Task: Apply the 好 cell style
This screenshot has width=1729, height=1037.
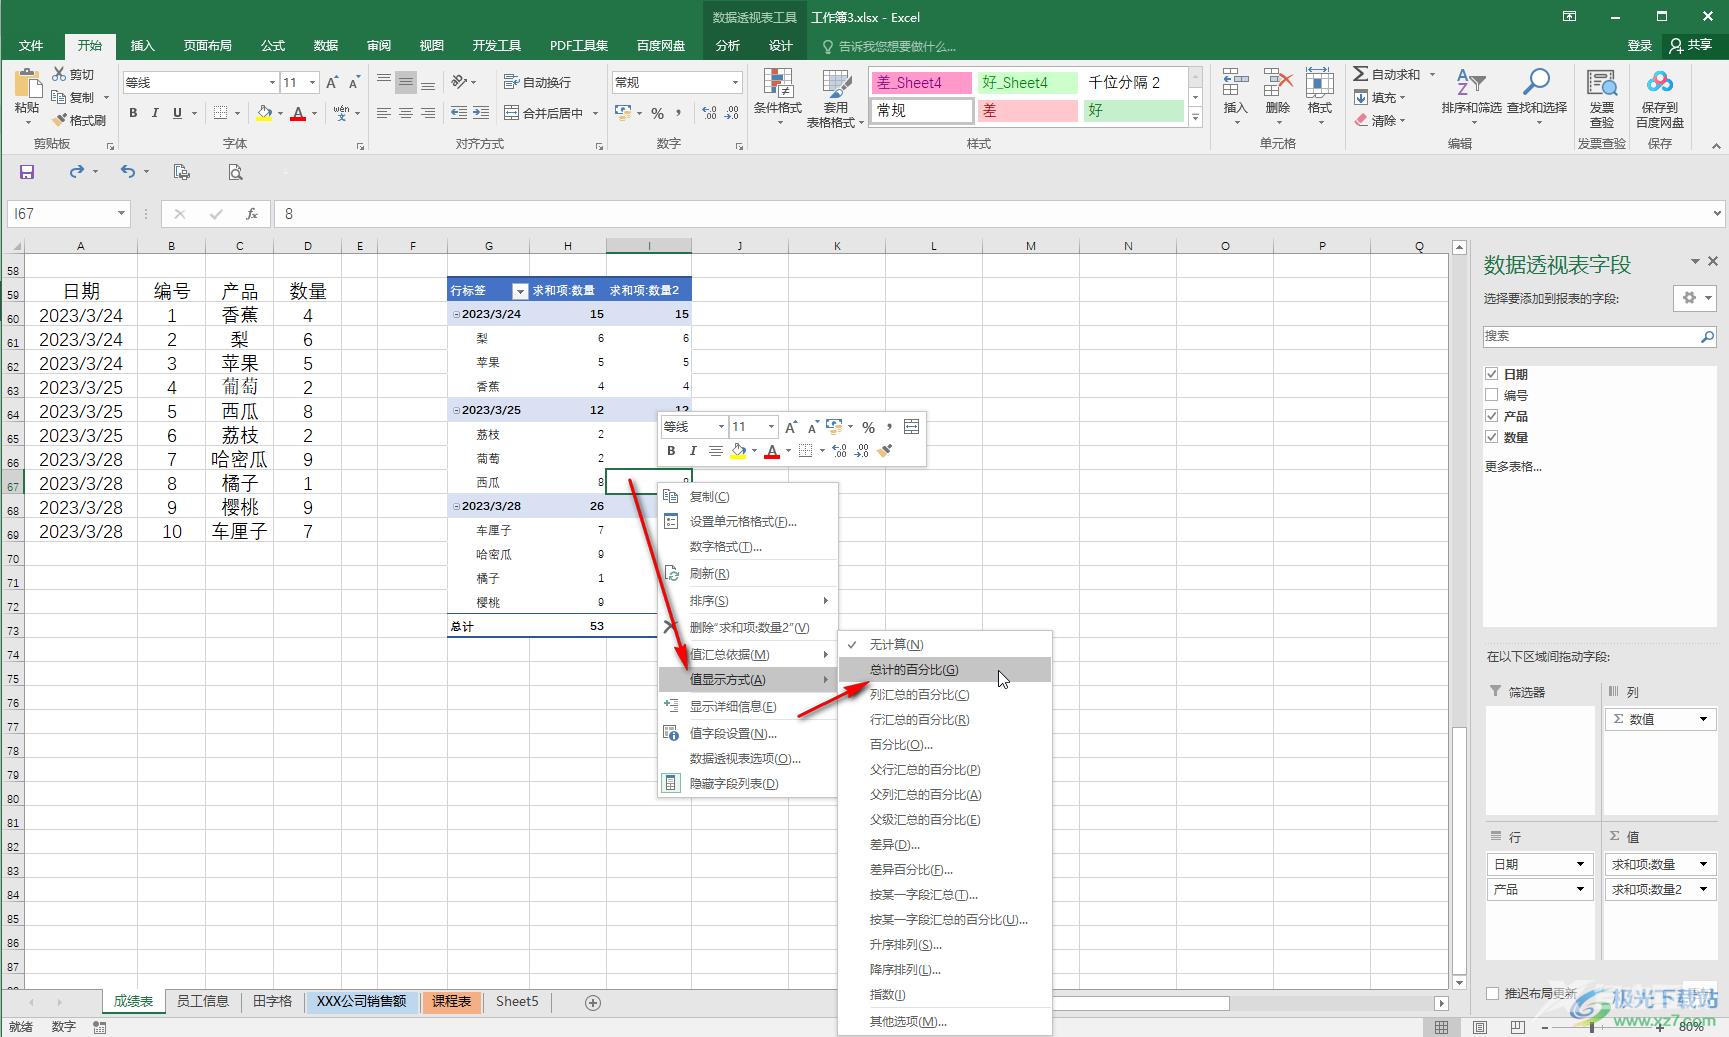Action: point(1134,111)
